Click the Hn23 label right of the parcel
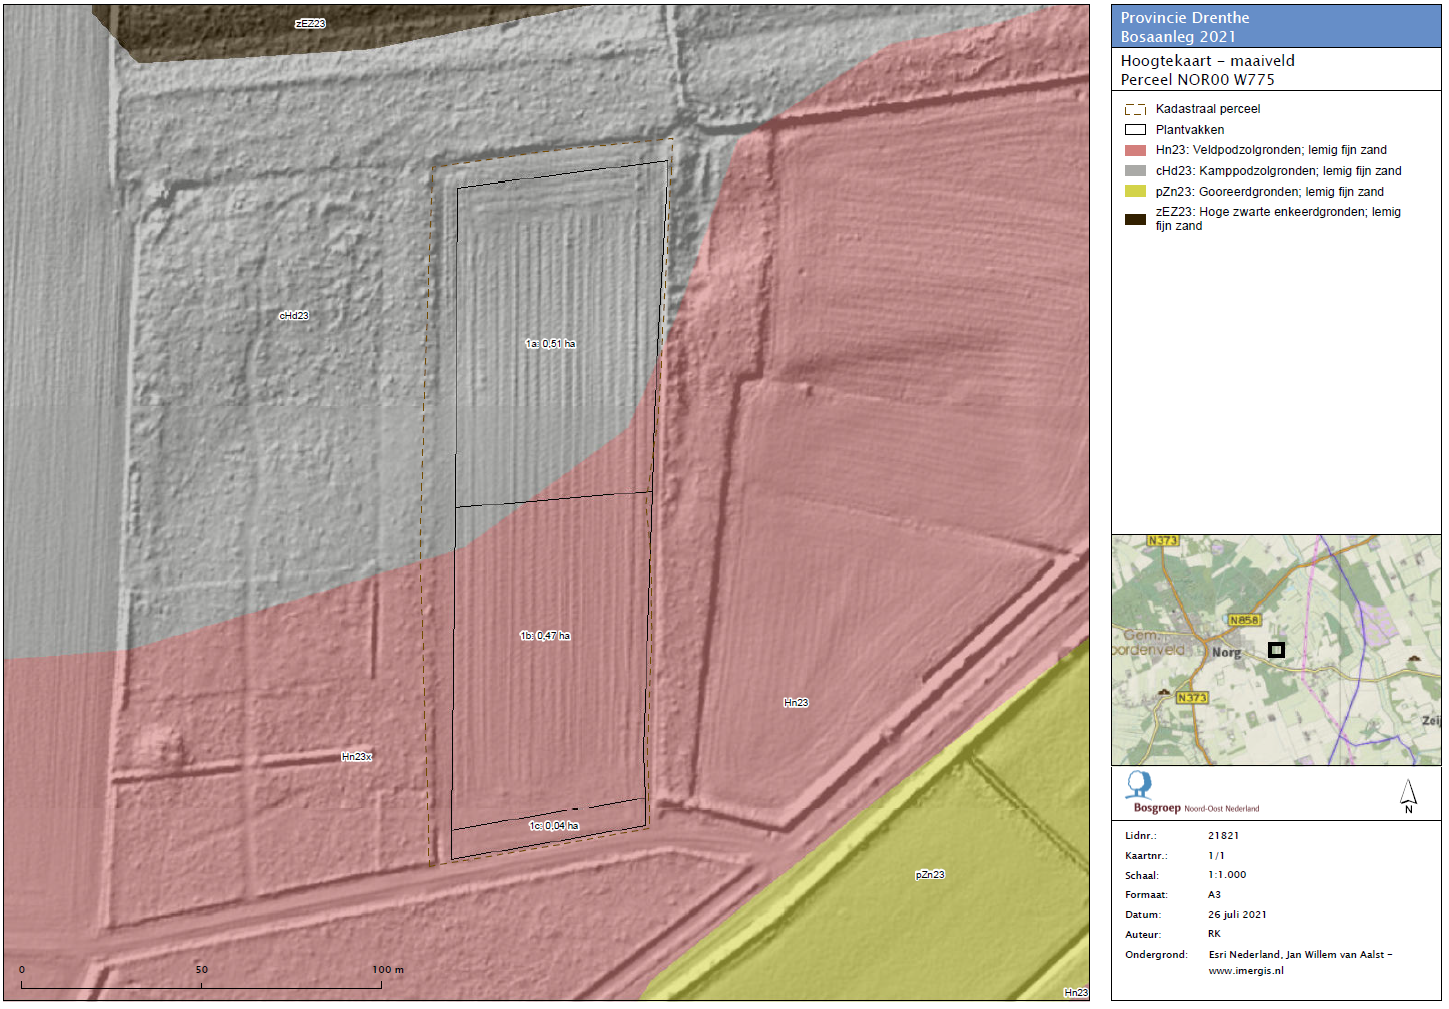Viewport: 1449px width, 1009px height. pyautogui.click(x=796, y=703)
